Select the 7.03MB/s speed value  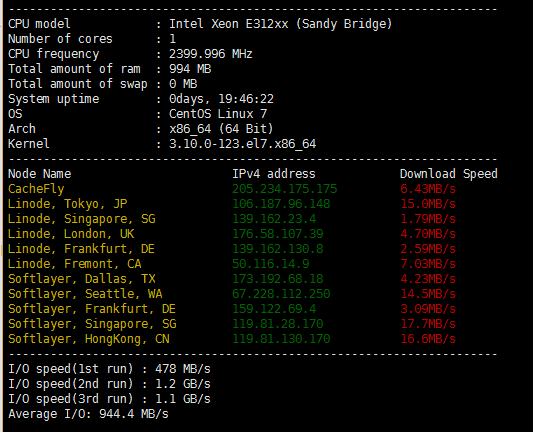click(x=428, y=264)
